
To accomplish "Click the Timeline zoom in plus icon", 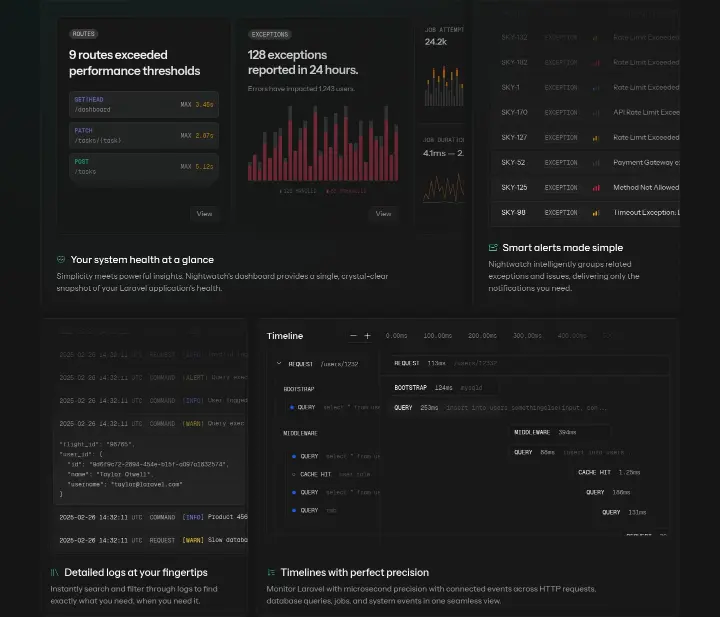I will [x=367, y=336].
